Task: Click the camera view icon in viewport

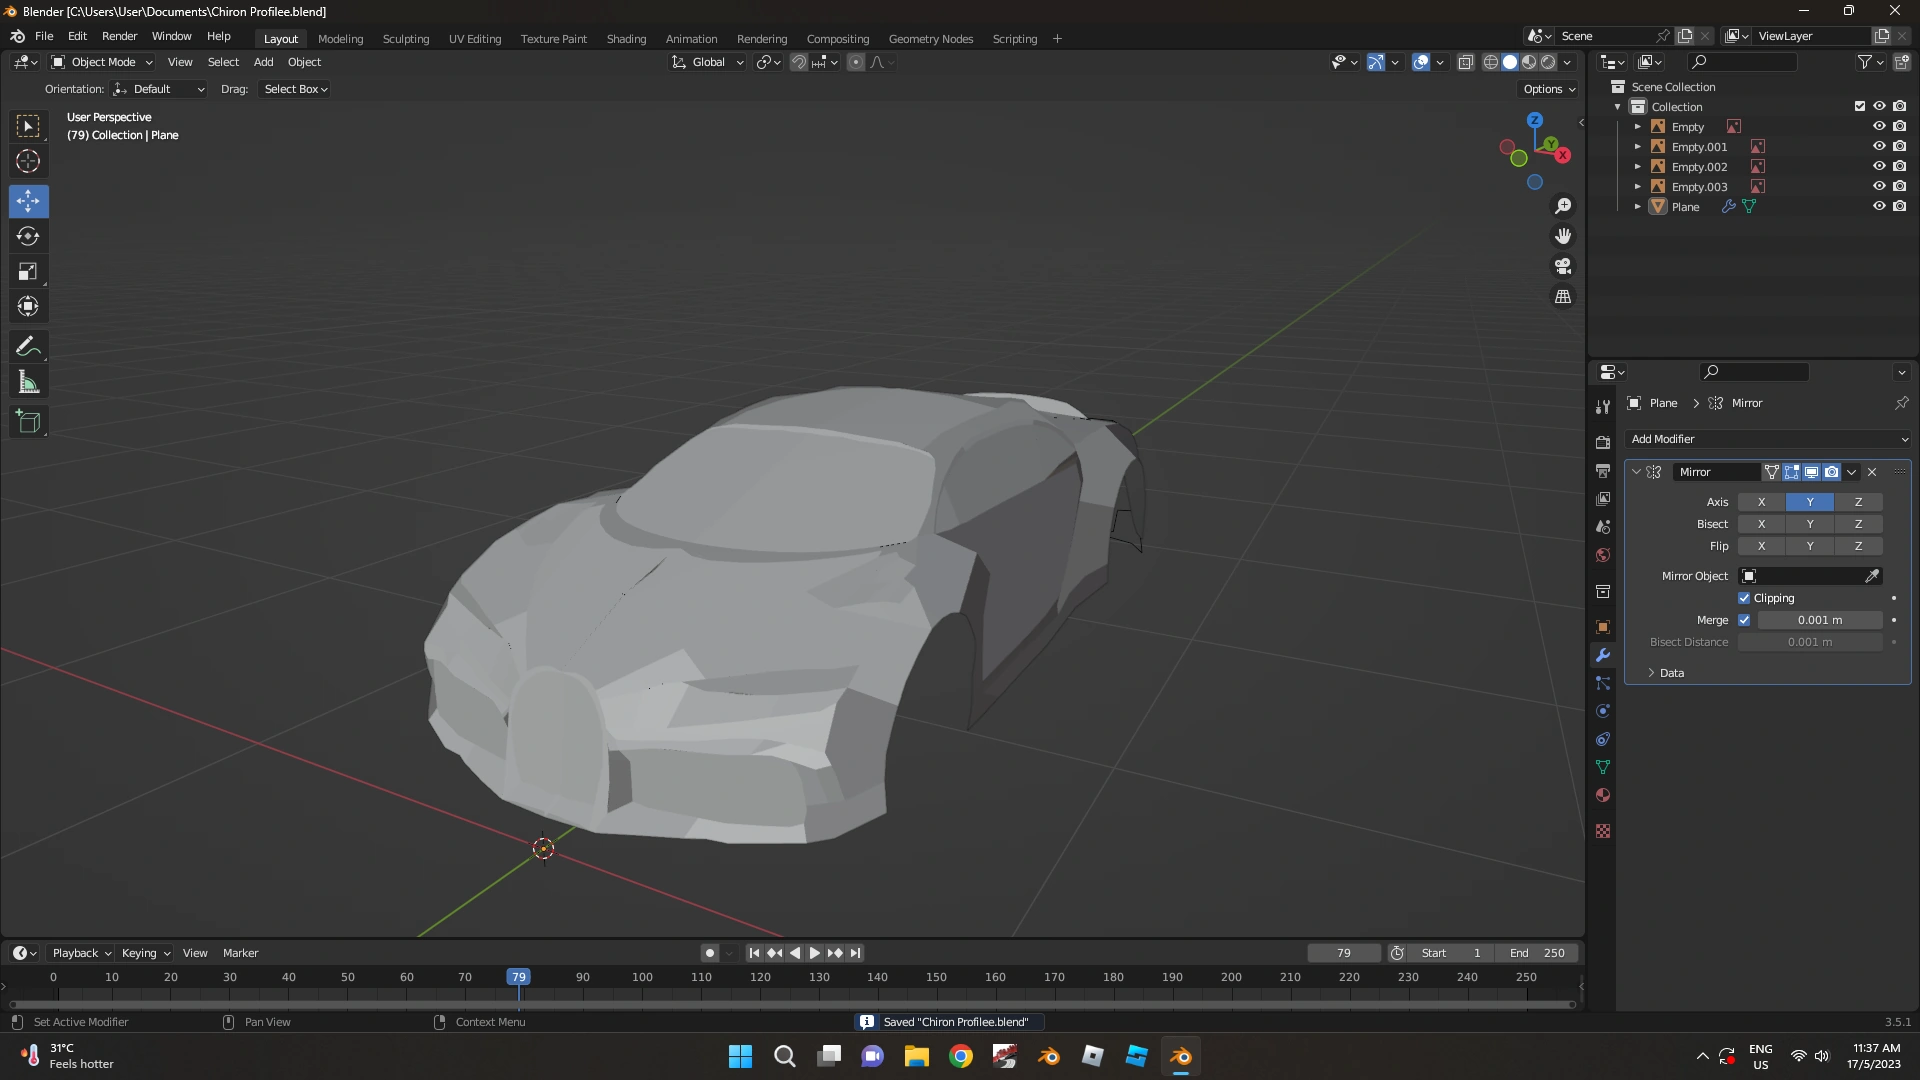Action: tap(1563, 267)
